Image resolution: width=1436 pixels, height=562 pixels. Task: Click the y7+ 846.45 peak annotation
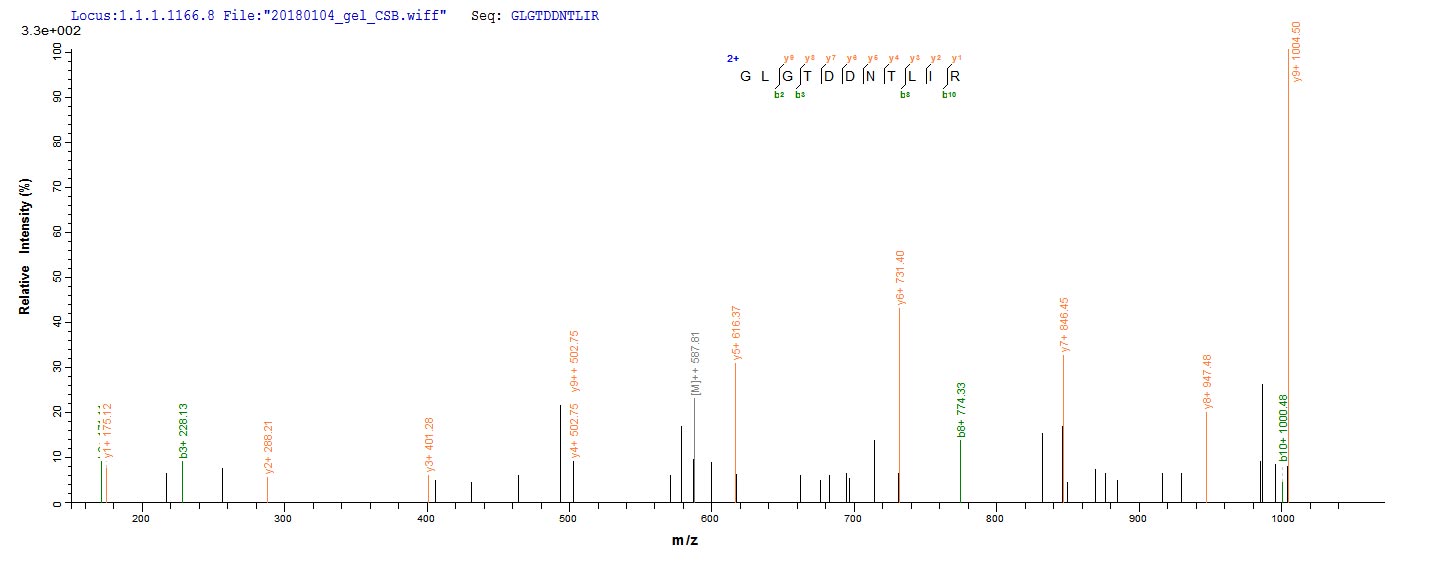1065,324
